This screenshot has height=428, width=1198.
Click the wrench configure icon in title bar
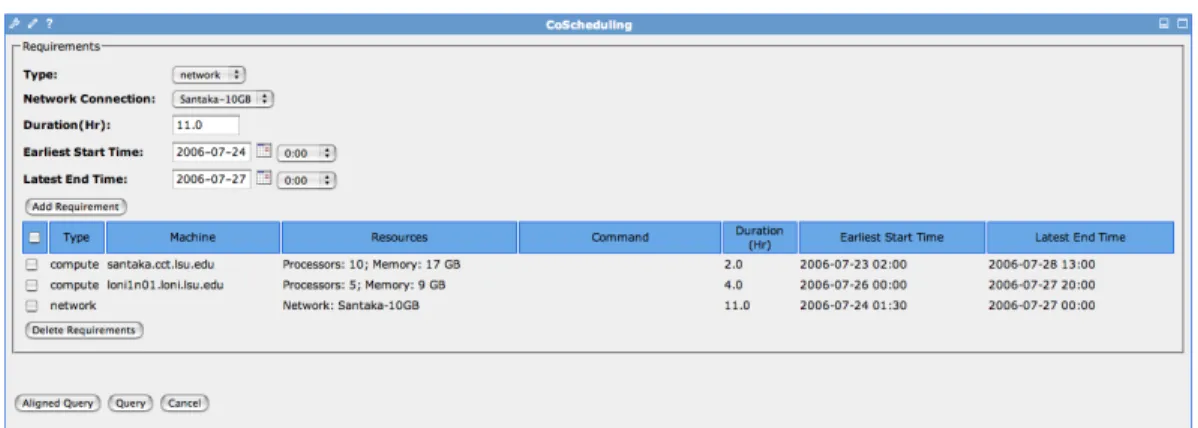click(13, 24)
